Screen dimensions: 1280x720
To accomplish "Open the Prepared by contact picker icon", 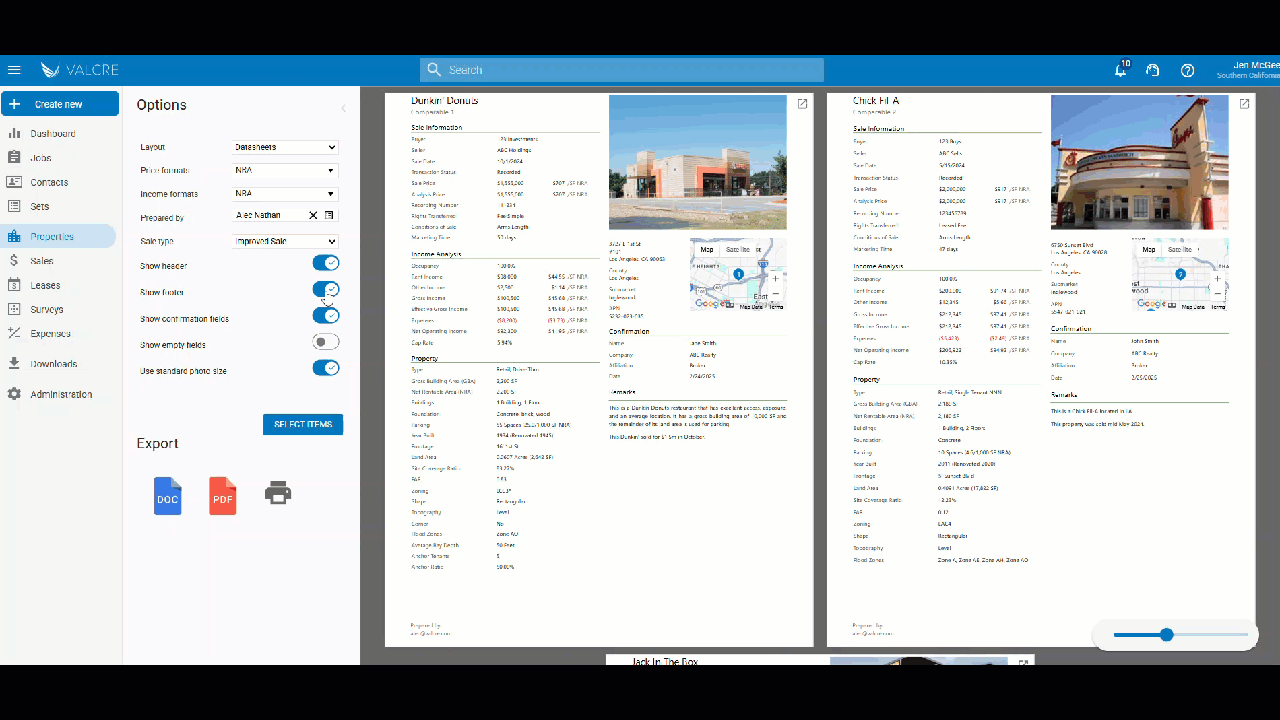I will click(330, 215).
